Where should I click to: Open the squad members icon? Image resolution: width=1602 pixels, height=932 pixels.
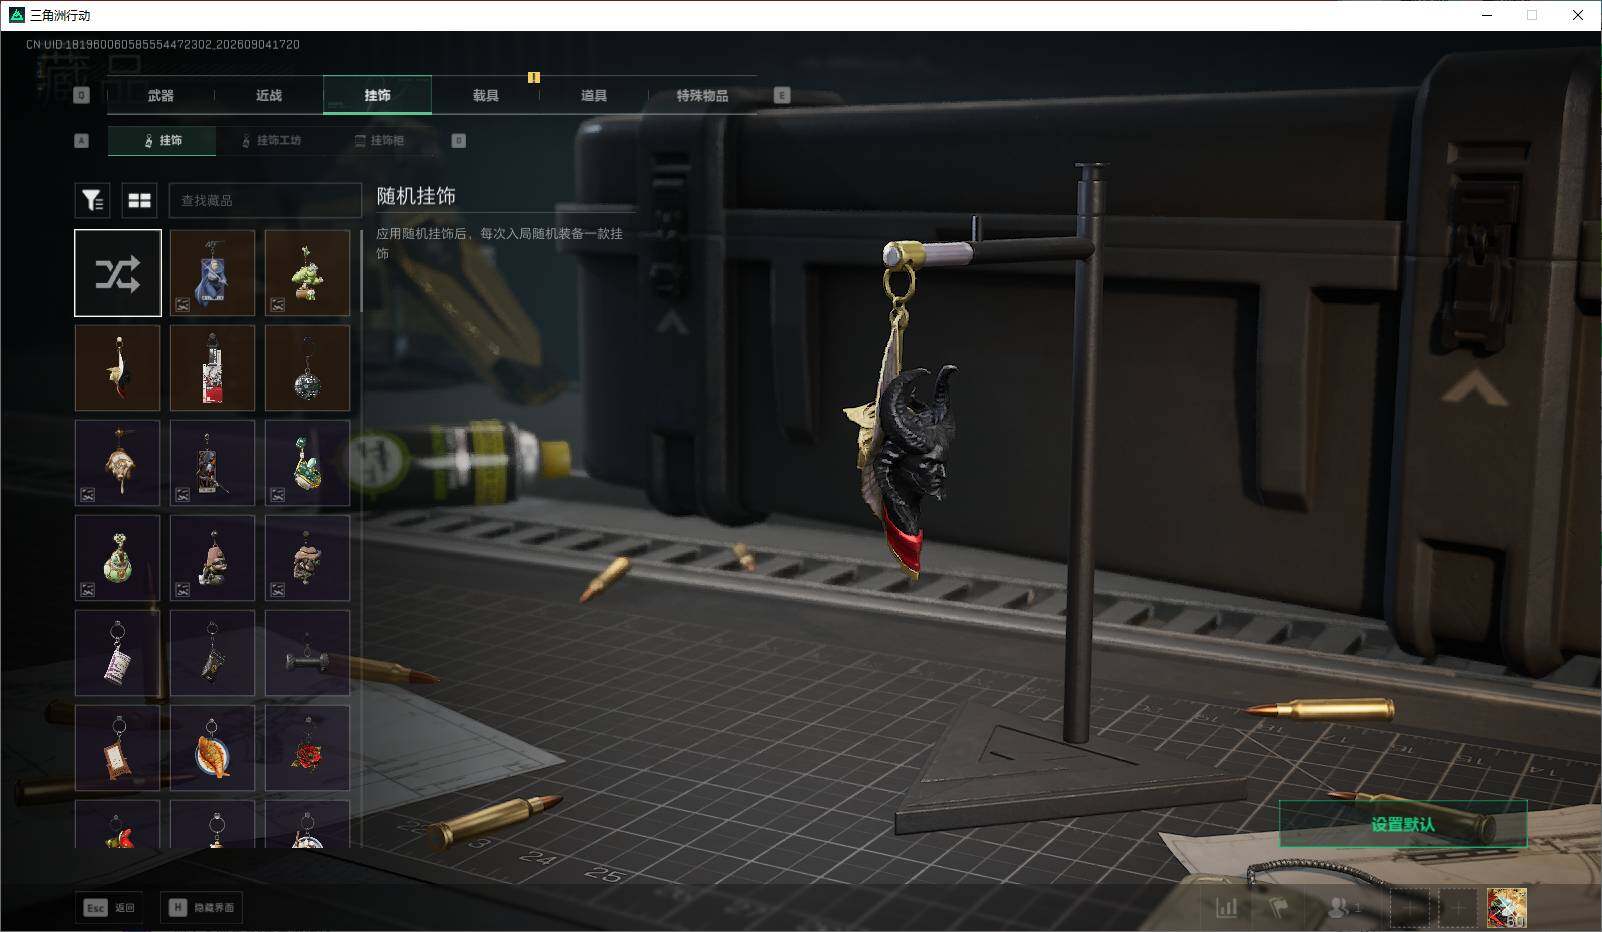pos(1344,907)
